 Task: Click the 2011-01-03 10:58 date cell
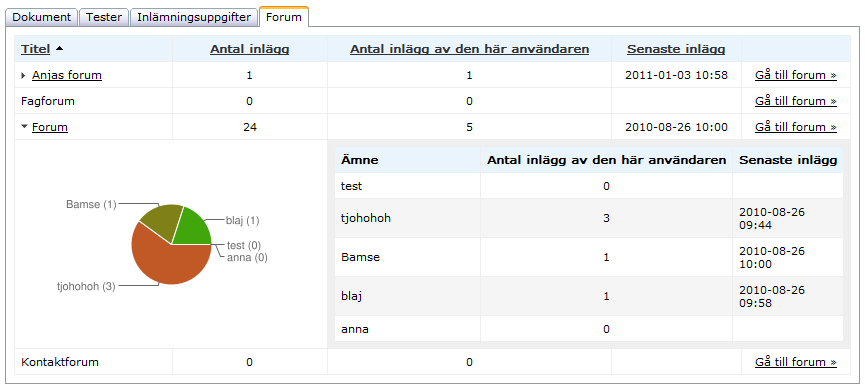676,75
